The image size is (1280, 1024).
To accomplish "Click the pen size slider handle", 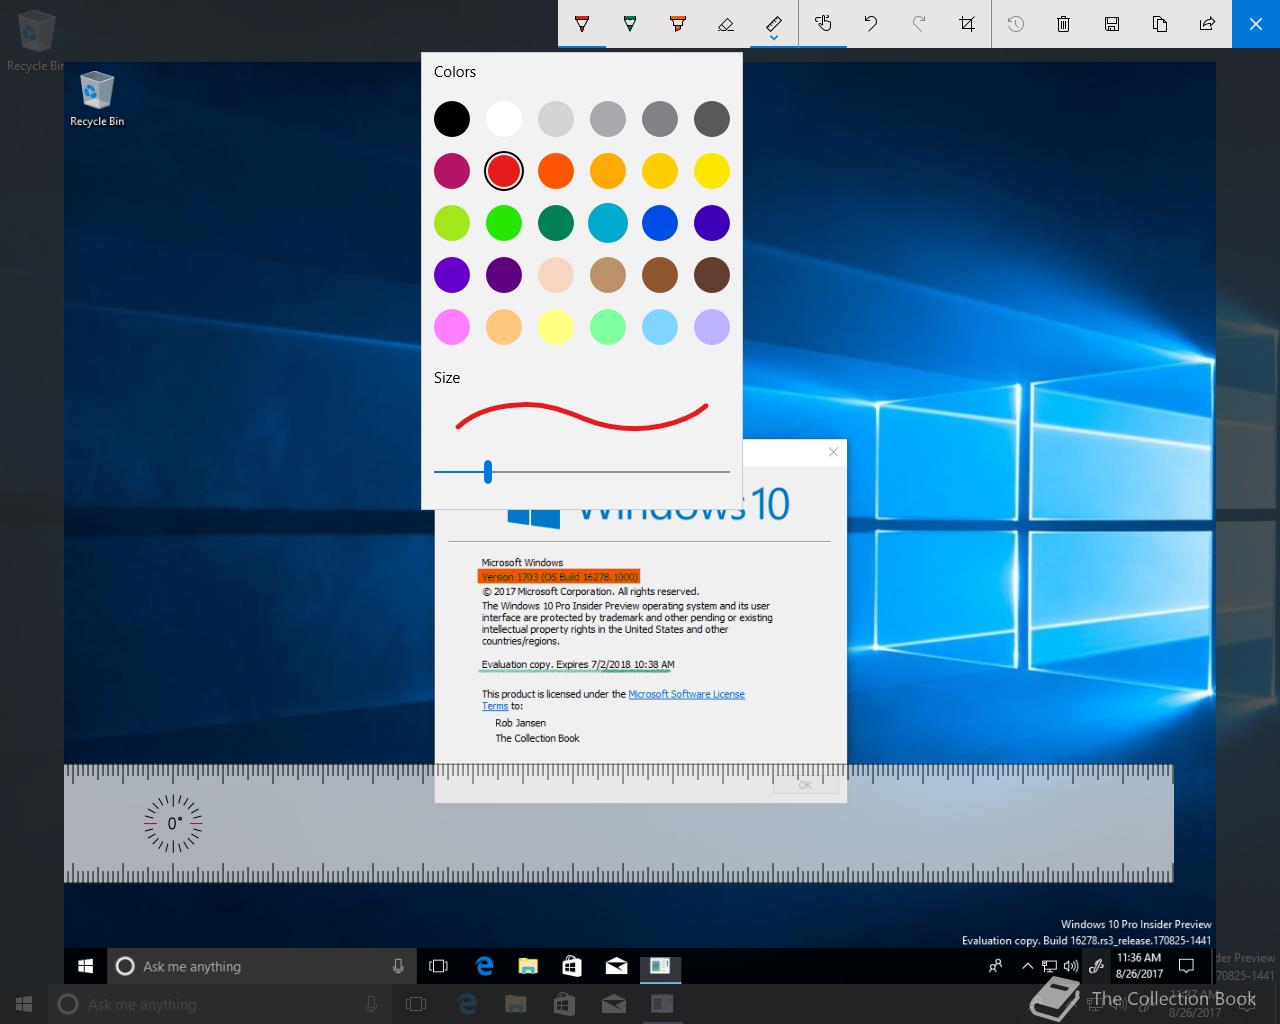I will [x=488, y=471].
